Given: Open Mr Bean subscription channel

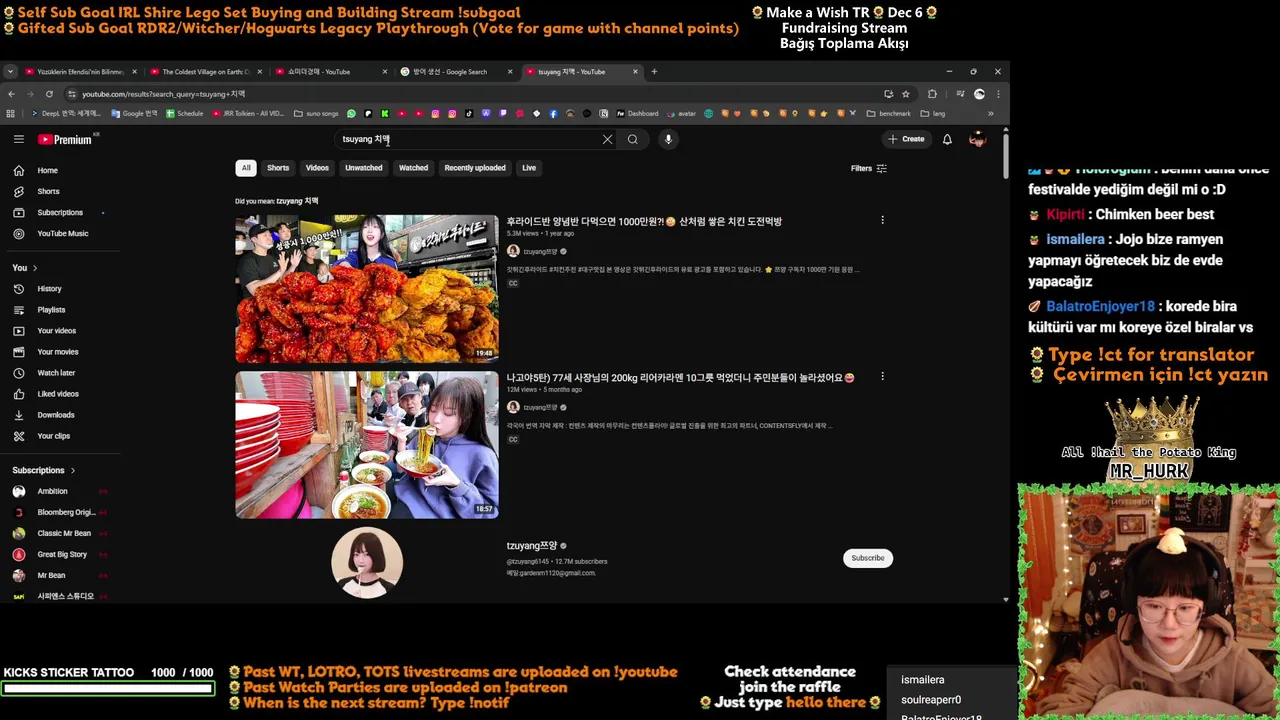Looking at the screenshot, I should coord(51,575).
